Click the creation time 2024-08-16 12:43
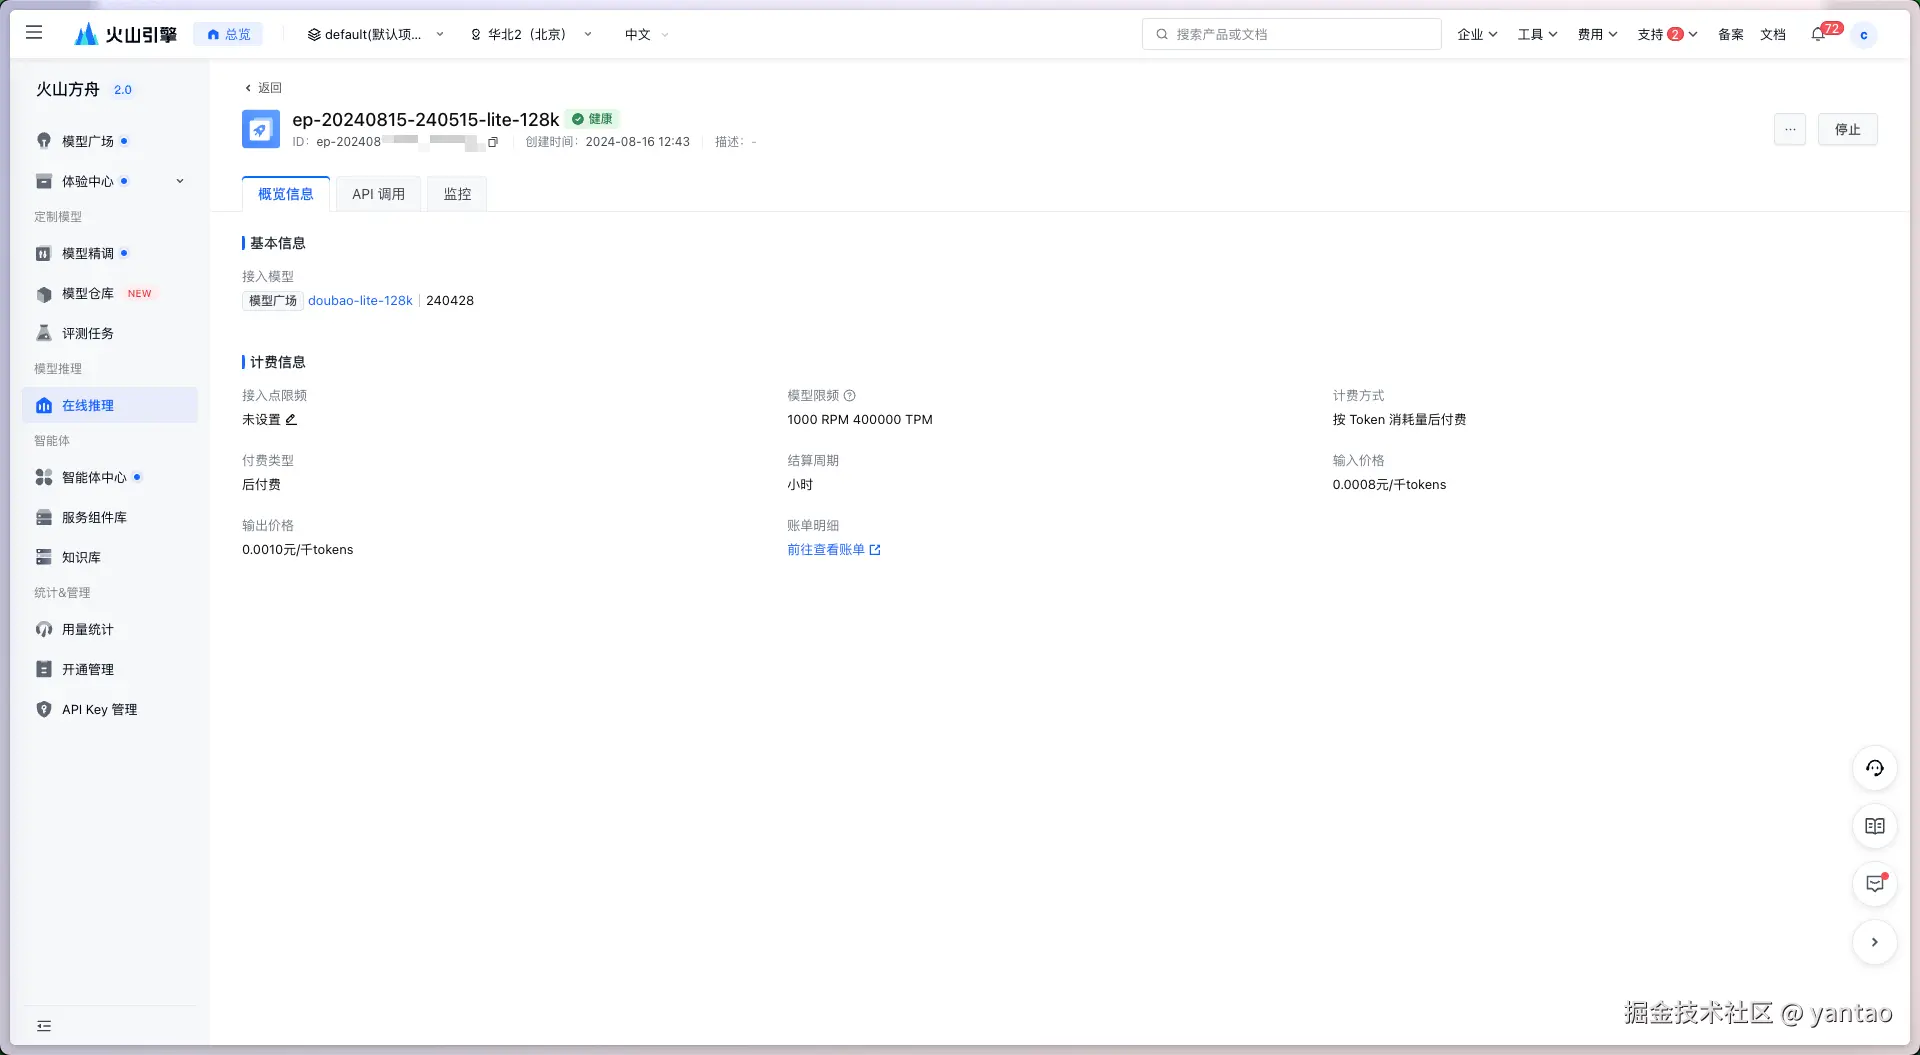Screen dimensions: 1920x1055 pyautogui.click(x=638, y=142)
